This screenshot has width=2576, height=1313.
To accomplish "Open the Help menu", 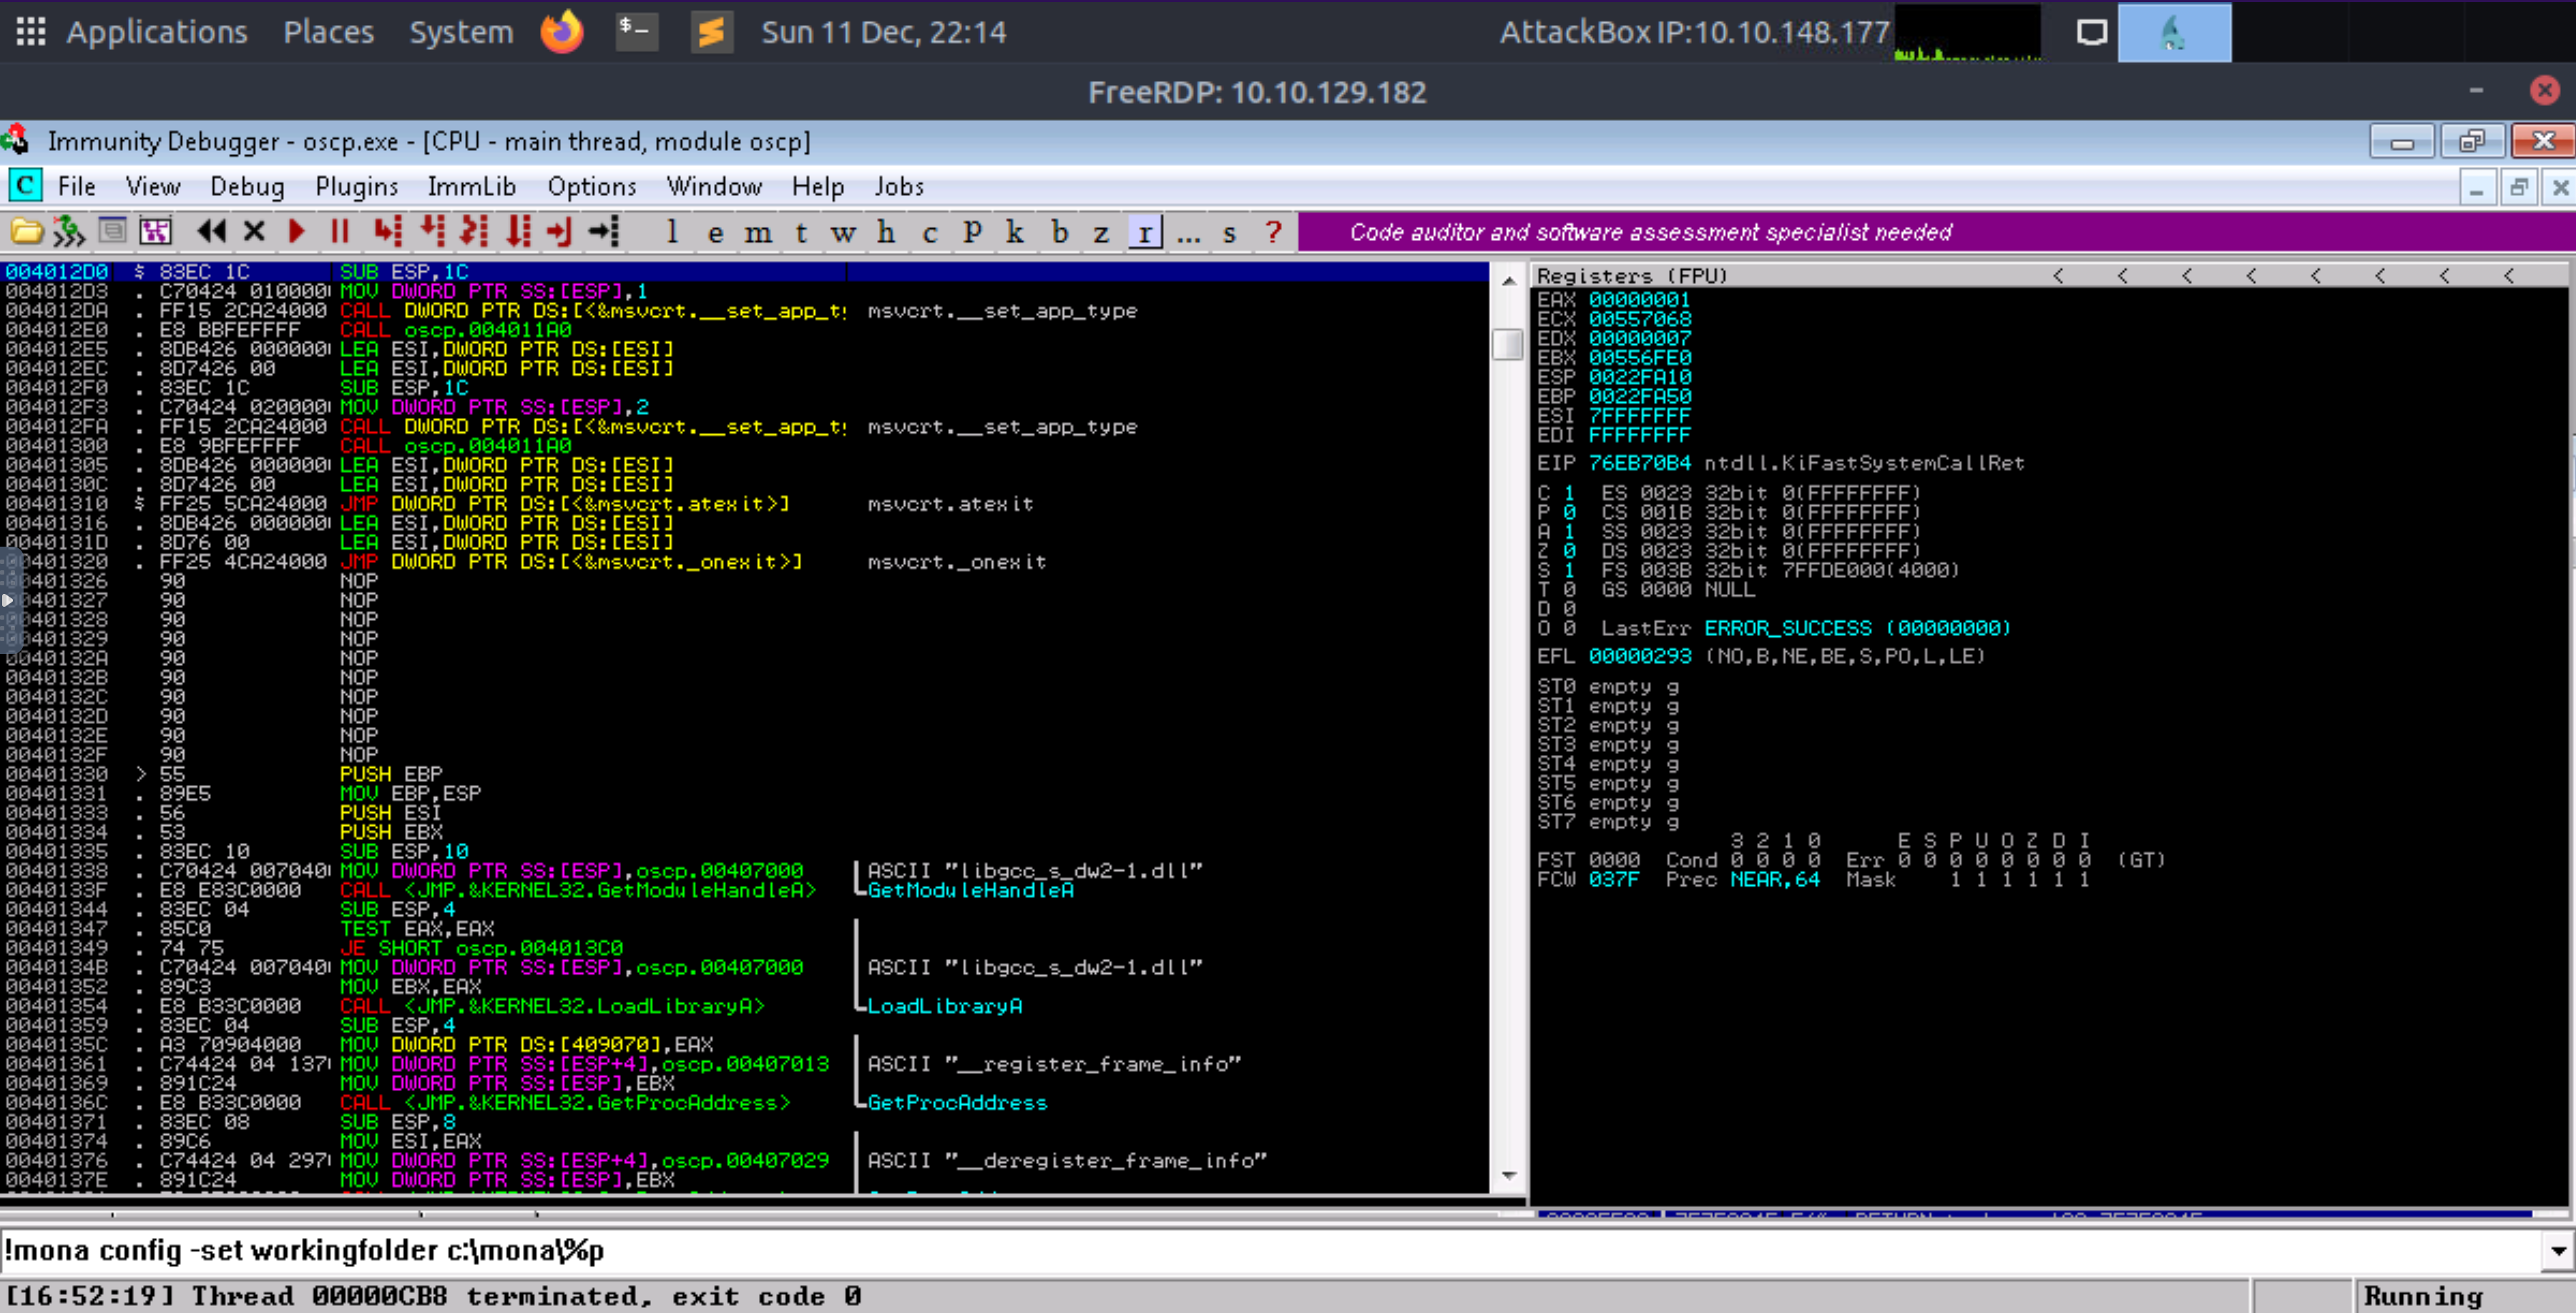I will coord(818,186).
